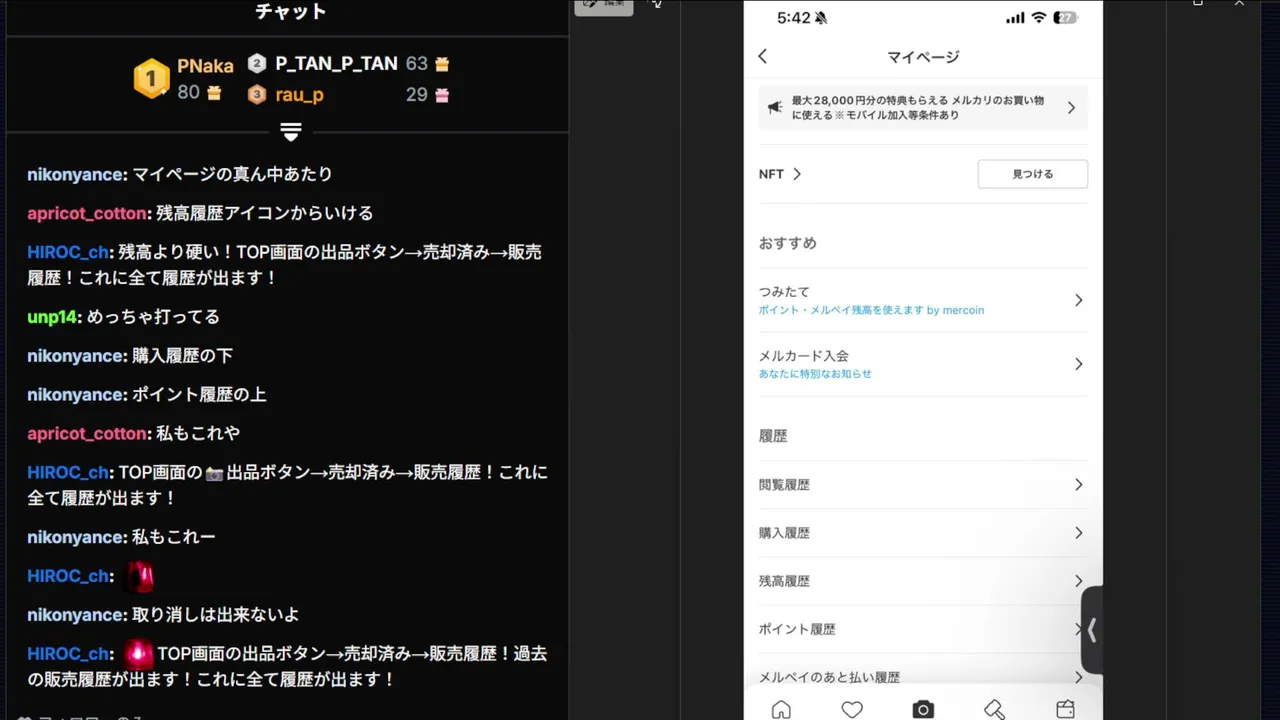Expand the chat leaderboard with the triple-line arrow
This screenshot has width=1280, height=720.
291,131
